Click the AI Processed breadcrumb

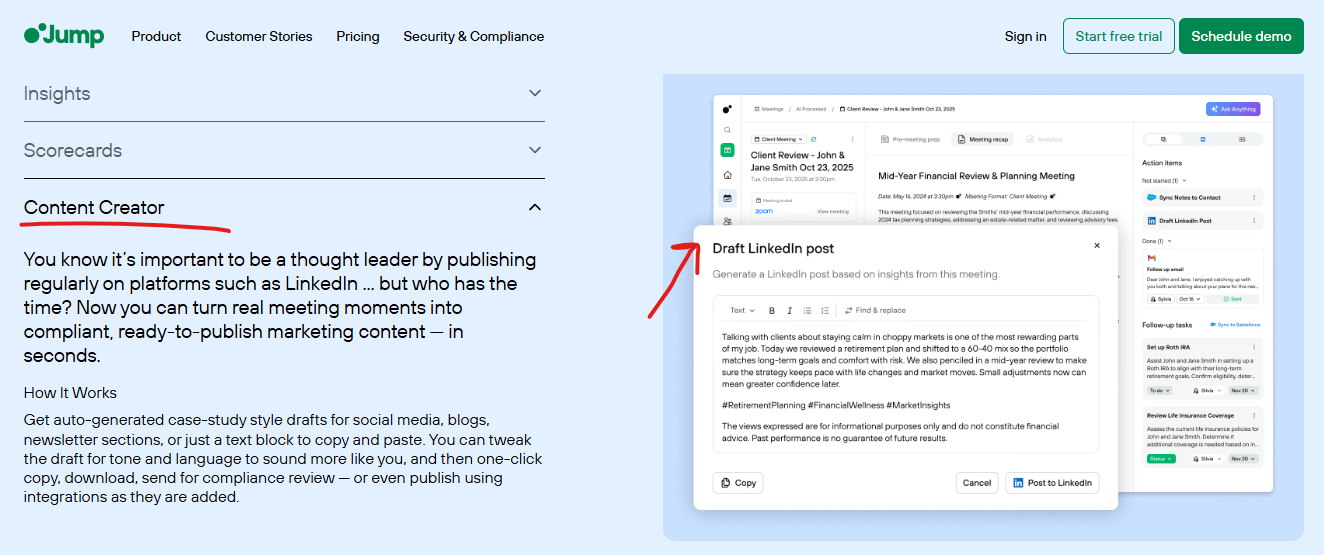pos(811,109)
